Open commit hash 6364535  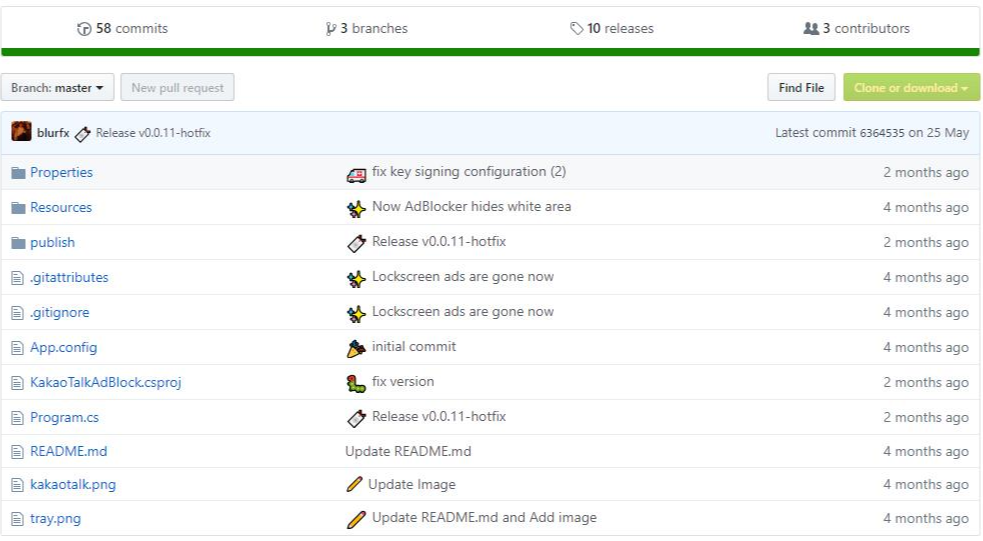(x=881, y=133)
